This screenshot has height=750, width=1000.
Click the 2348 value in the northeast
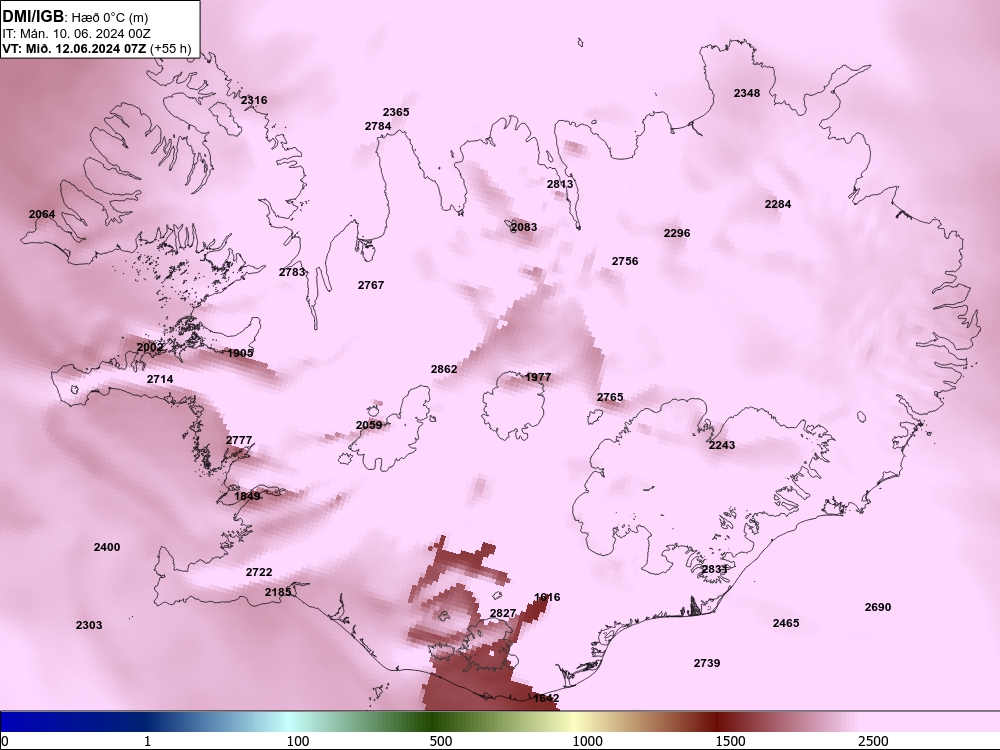click(x=747, y=93)
